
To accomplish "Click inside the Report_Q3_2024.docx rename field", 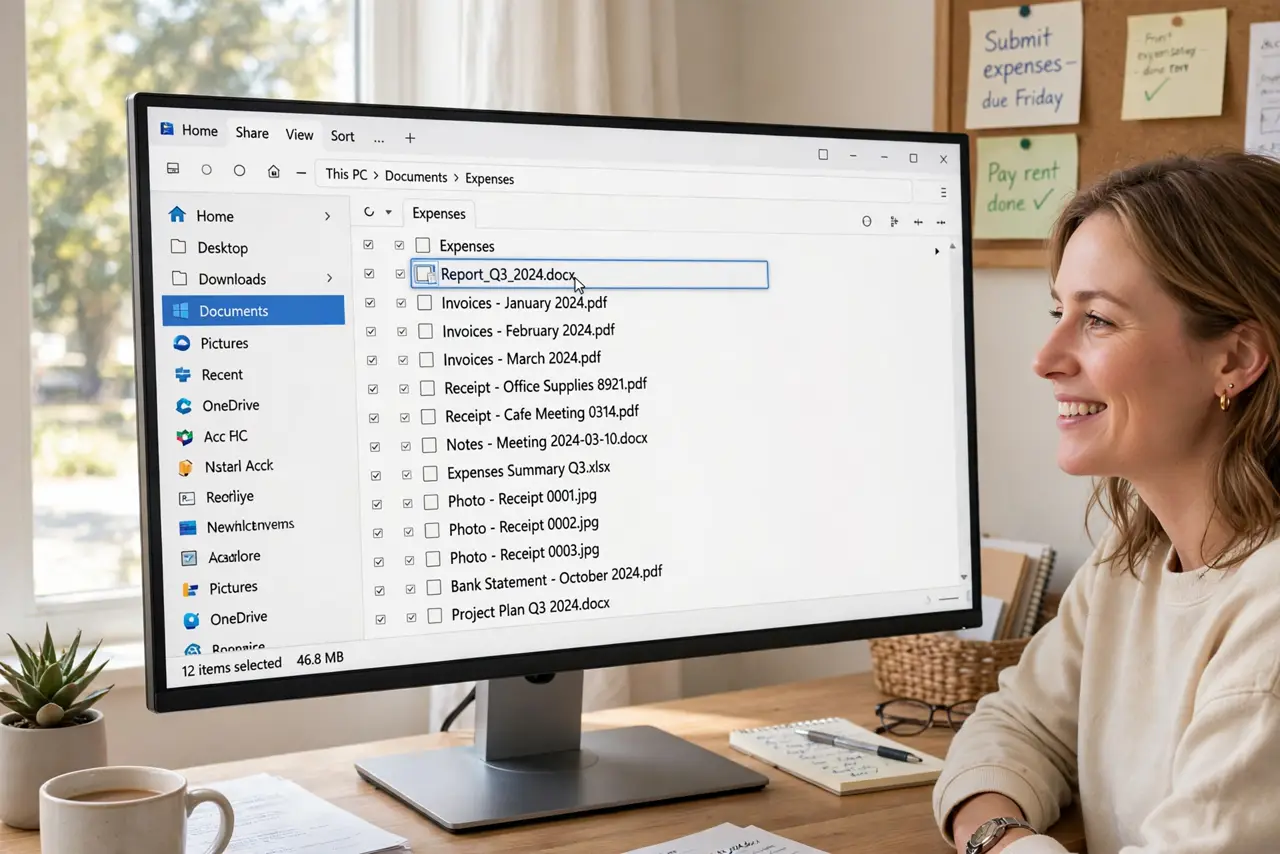I will pos(589,275).
